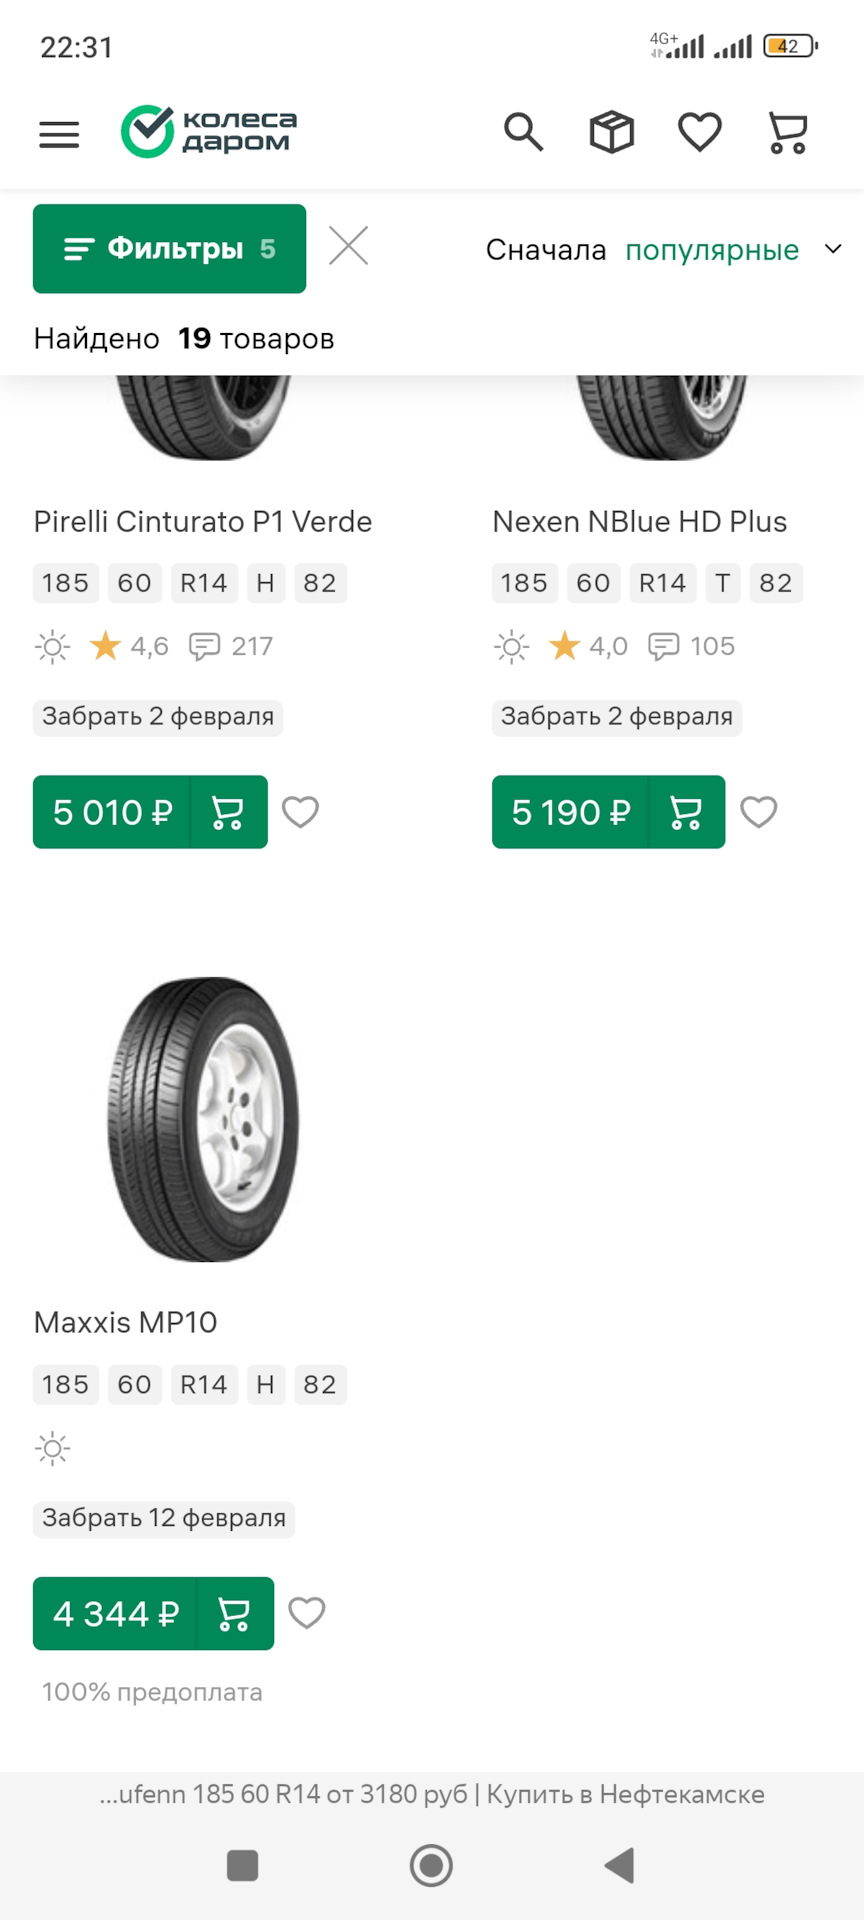Open Pirelli Cinturato P1 Verde product link
This screenshot has height=1920, width=864.
coord(203,522)
